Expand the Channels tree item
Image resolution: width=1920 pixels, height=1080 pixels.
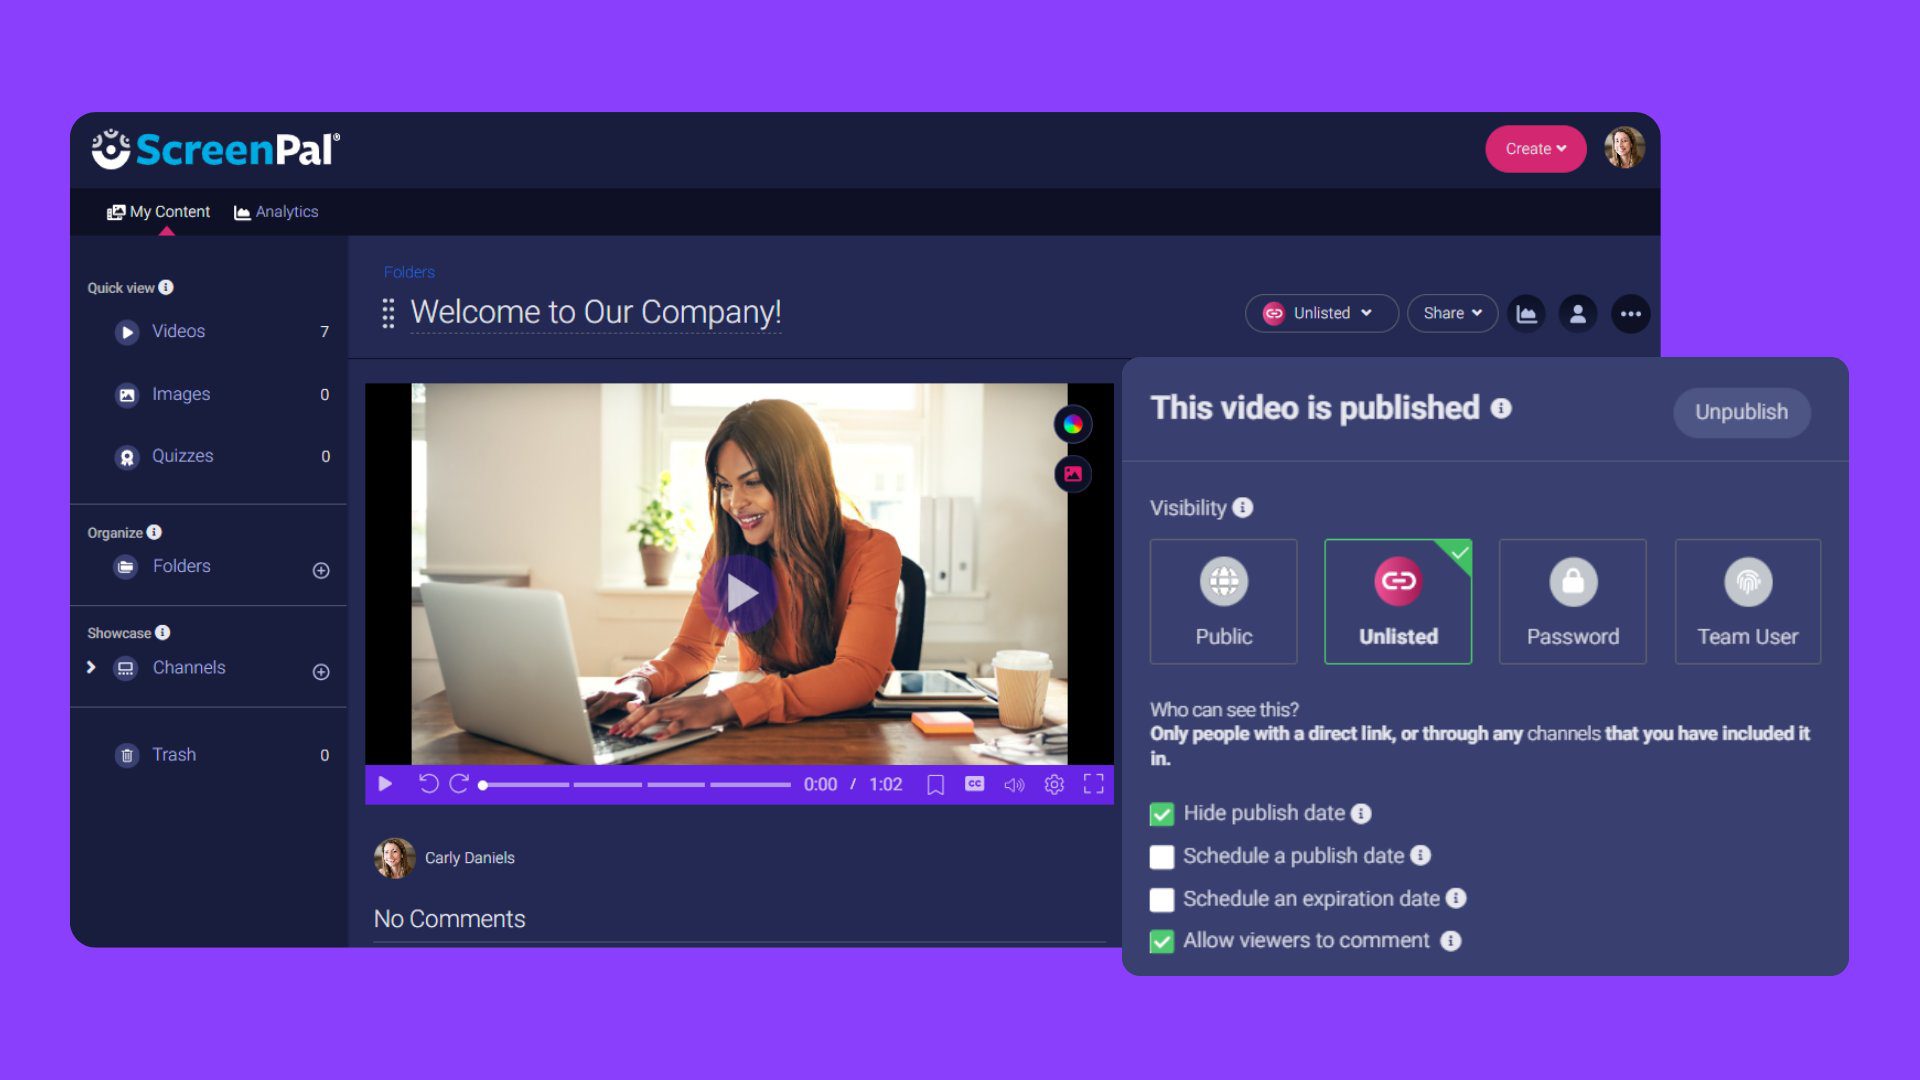(92, 666)
